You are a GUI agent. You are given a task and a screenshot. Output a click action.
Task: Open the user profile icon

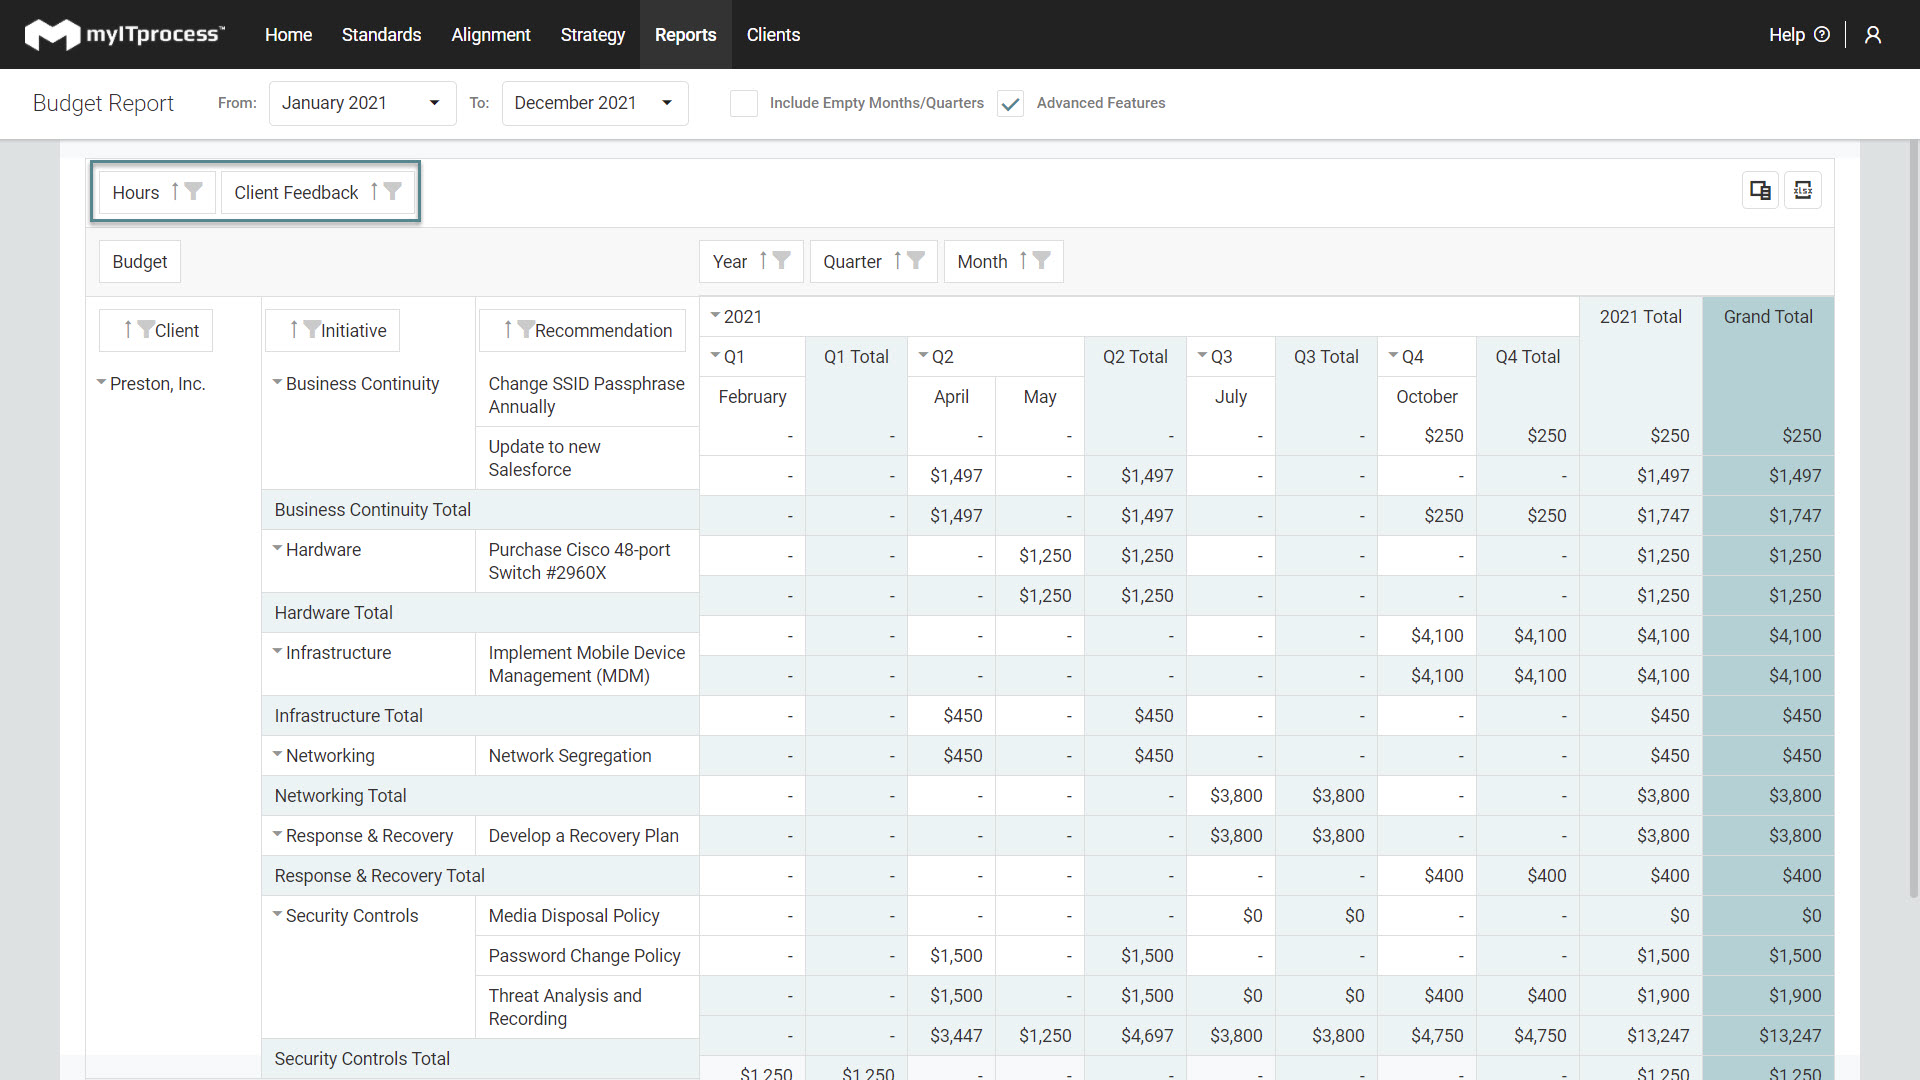1873,35
